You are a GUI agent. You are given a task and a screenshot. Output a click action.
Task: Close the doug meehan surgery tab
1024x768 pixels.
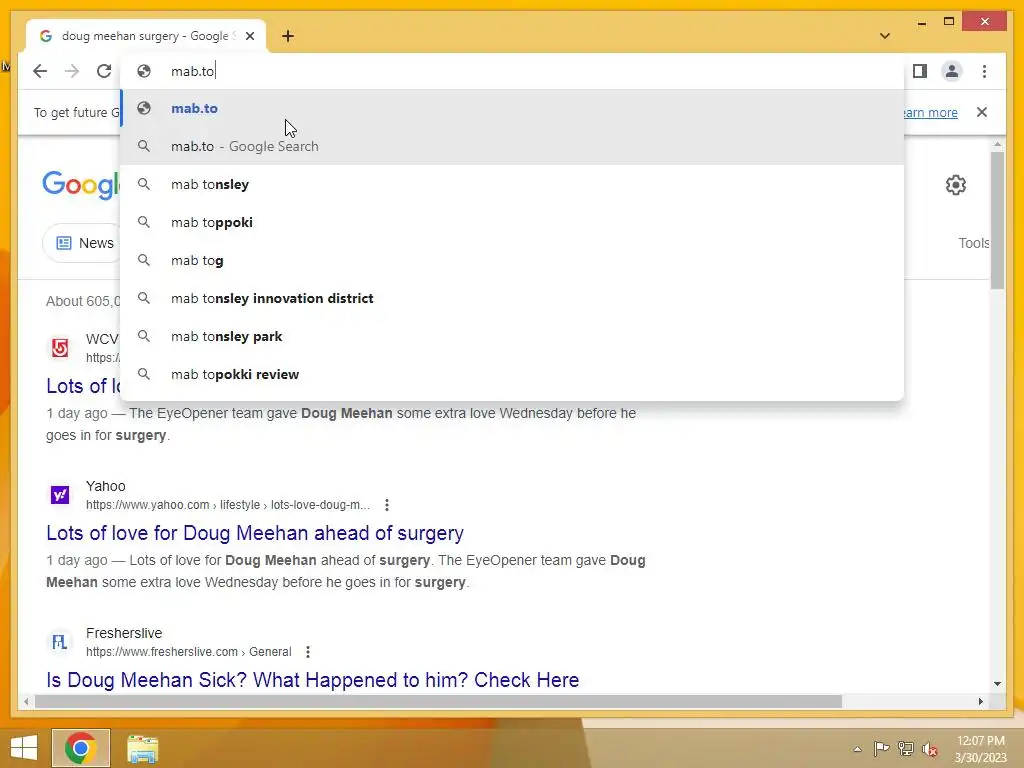click(x=249, y=36)
